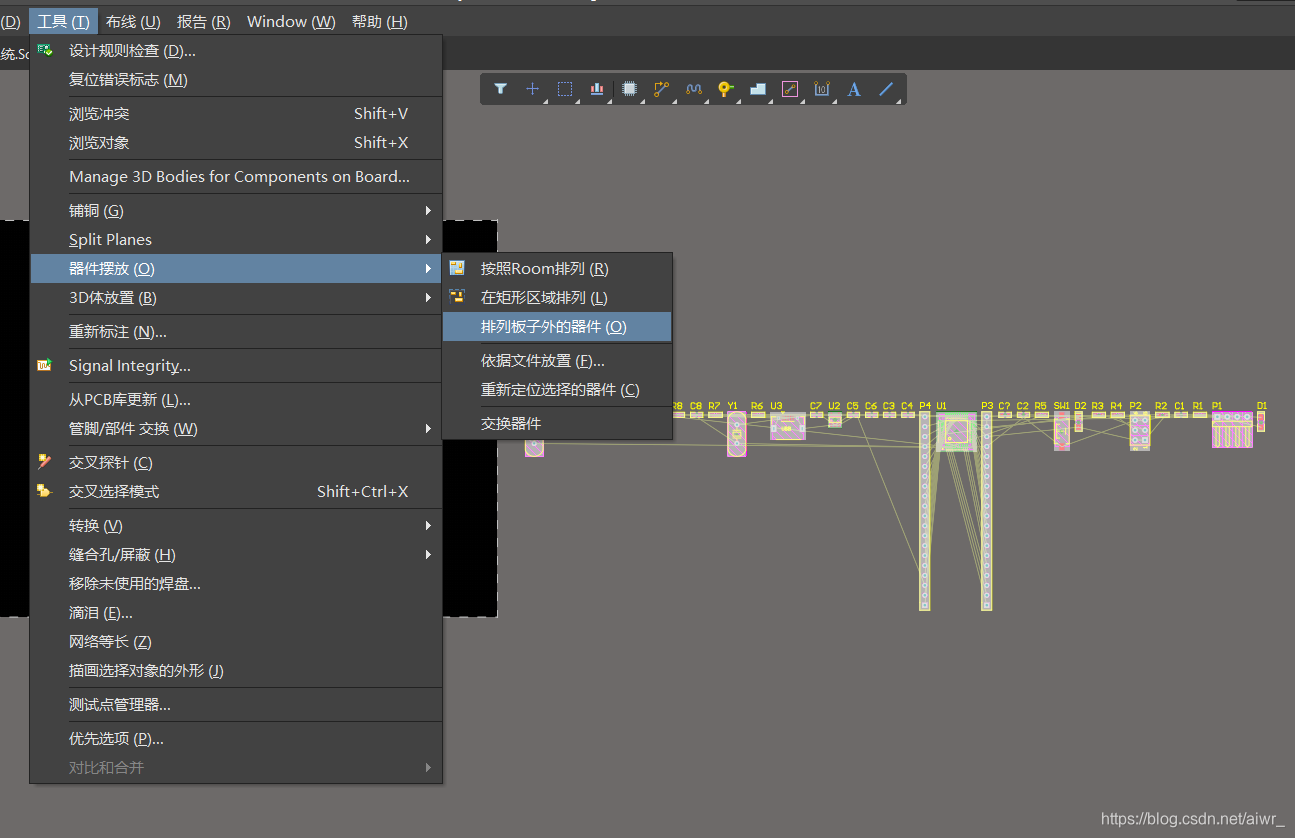The image size is (1295, 838).
Task: Open the 布线 (U) menu
Action: tap(133, 21)
